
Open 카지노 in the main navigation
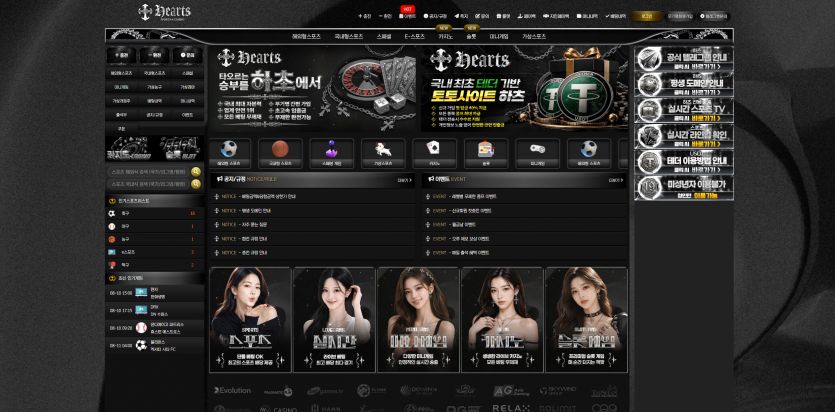coord(445,37)
